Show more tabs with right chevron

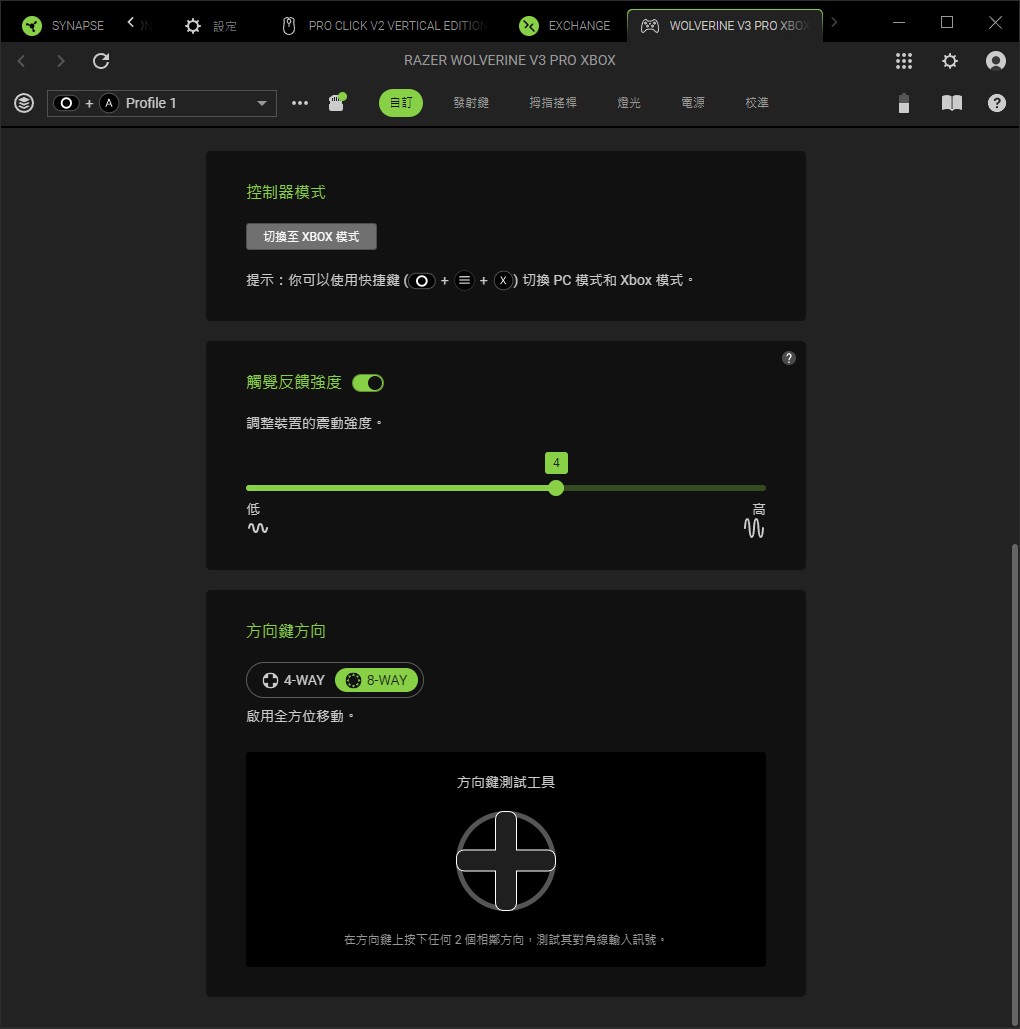(834, 23)
